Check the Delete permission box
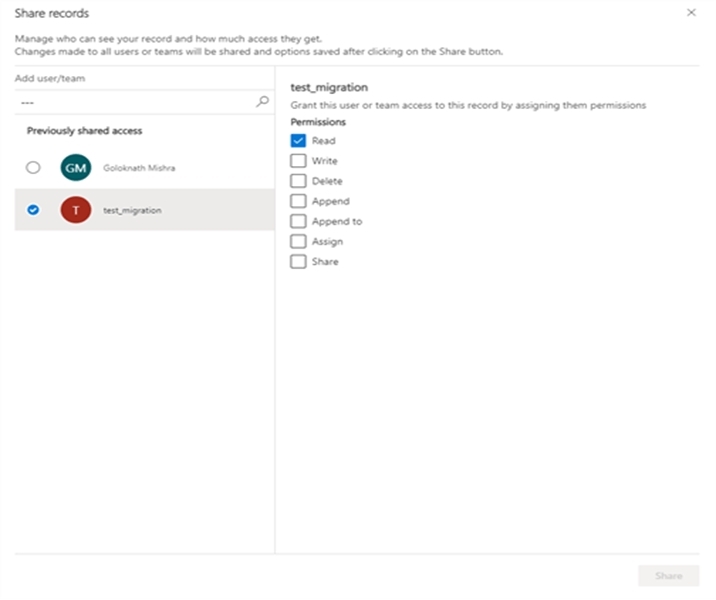This screenshot has width=716, height=600. 298,181
